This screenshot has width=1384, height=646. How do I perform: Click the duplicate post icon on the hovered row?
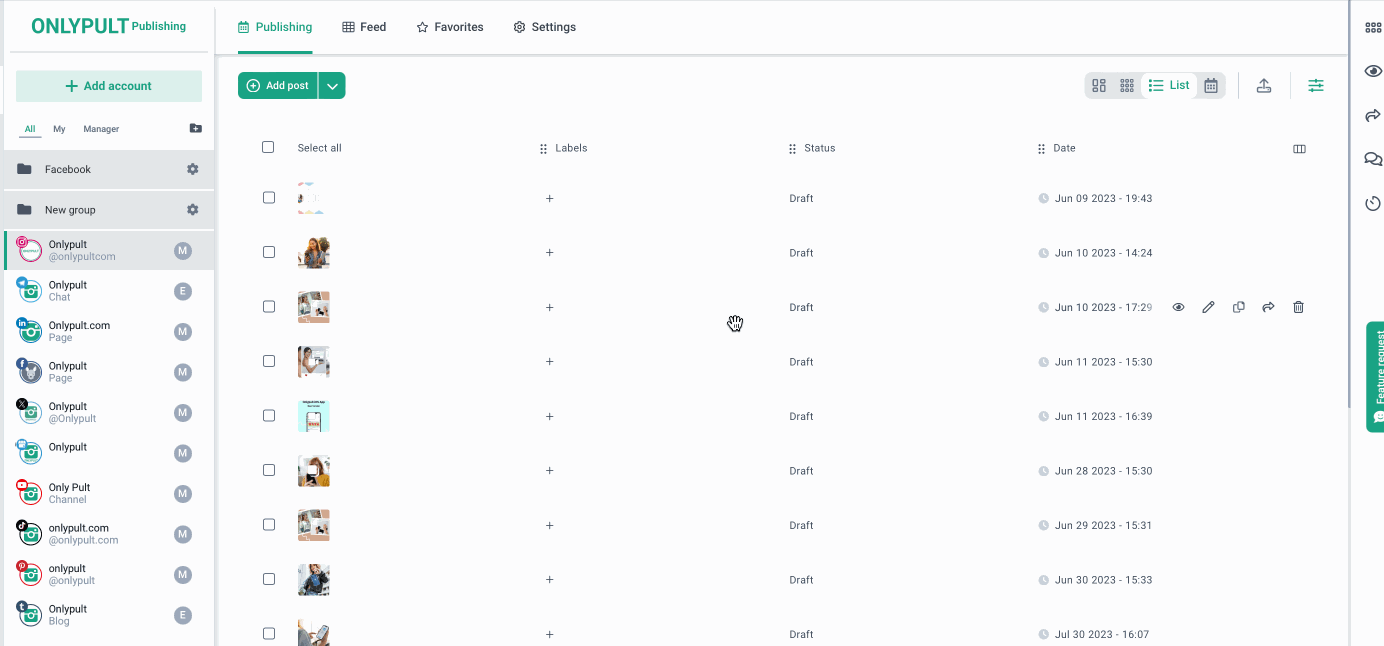click(1238, 307)
